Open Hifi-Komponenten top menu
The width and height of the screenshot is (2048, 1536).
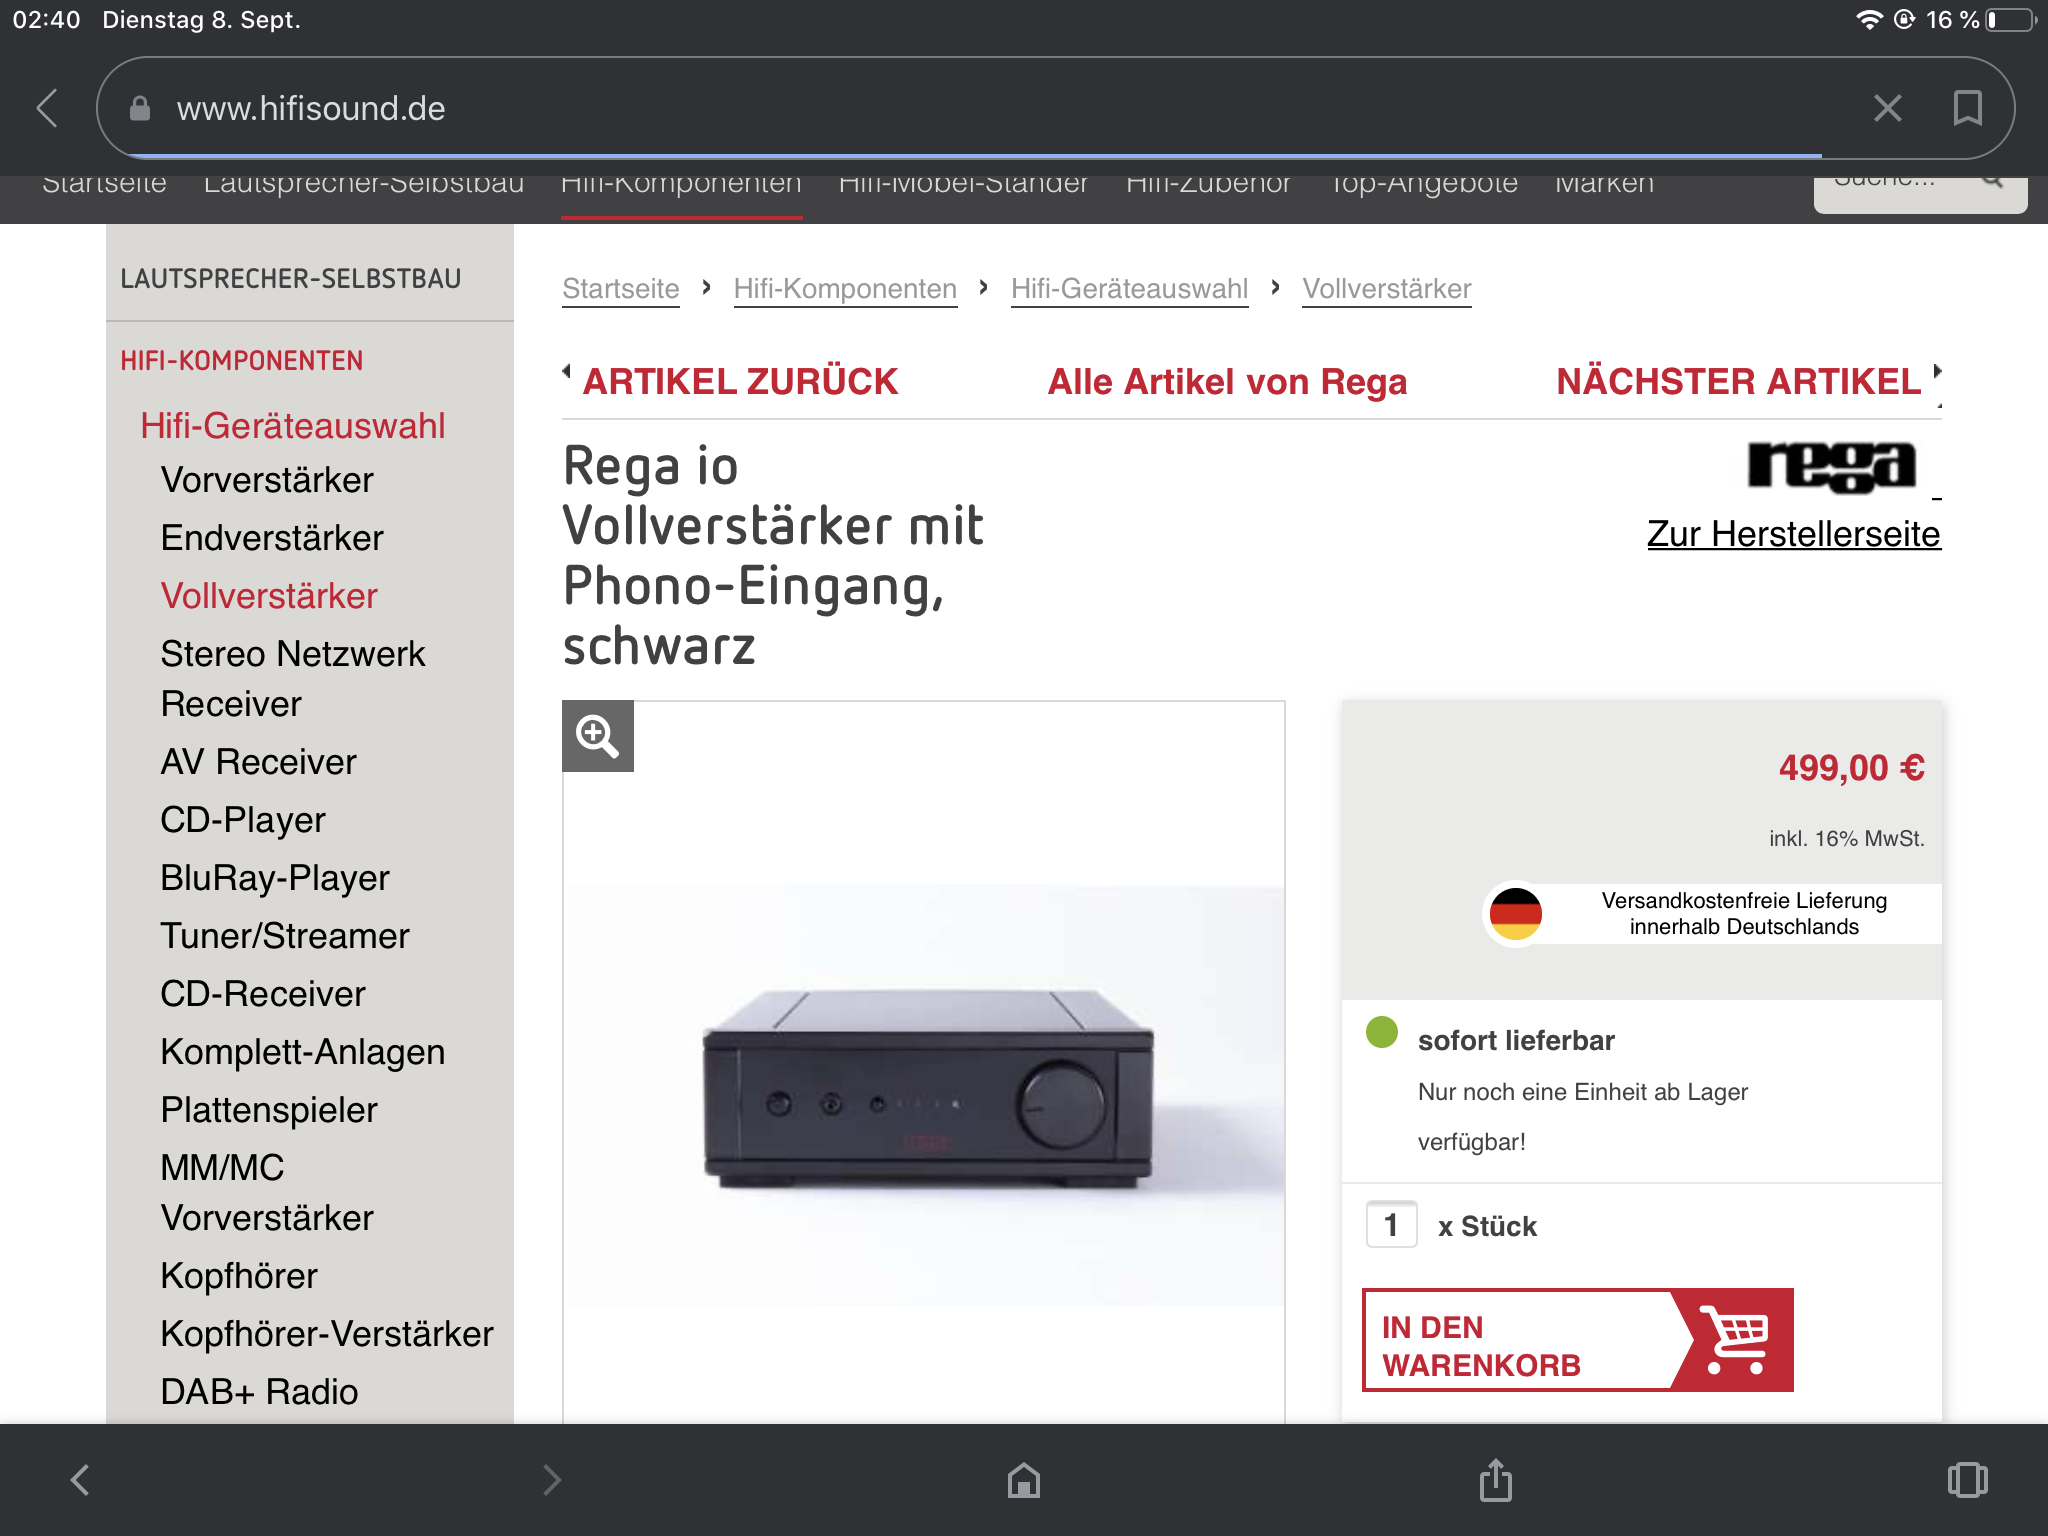(681, 184)
